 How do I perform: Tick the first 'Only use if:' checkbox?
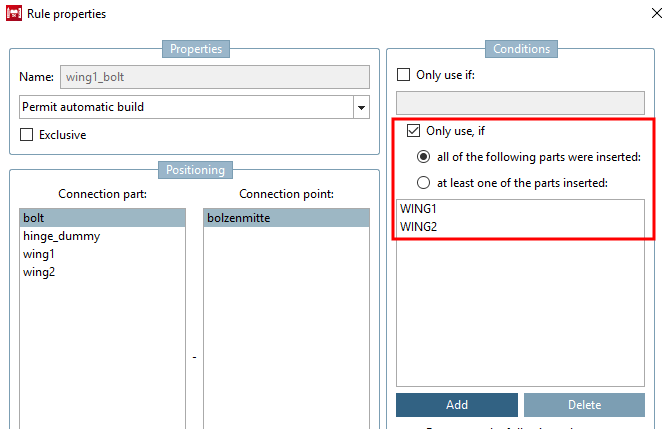[404, 75]
